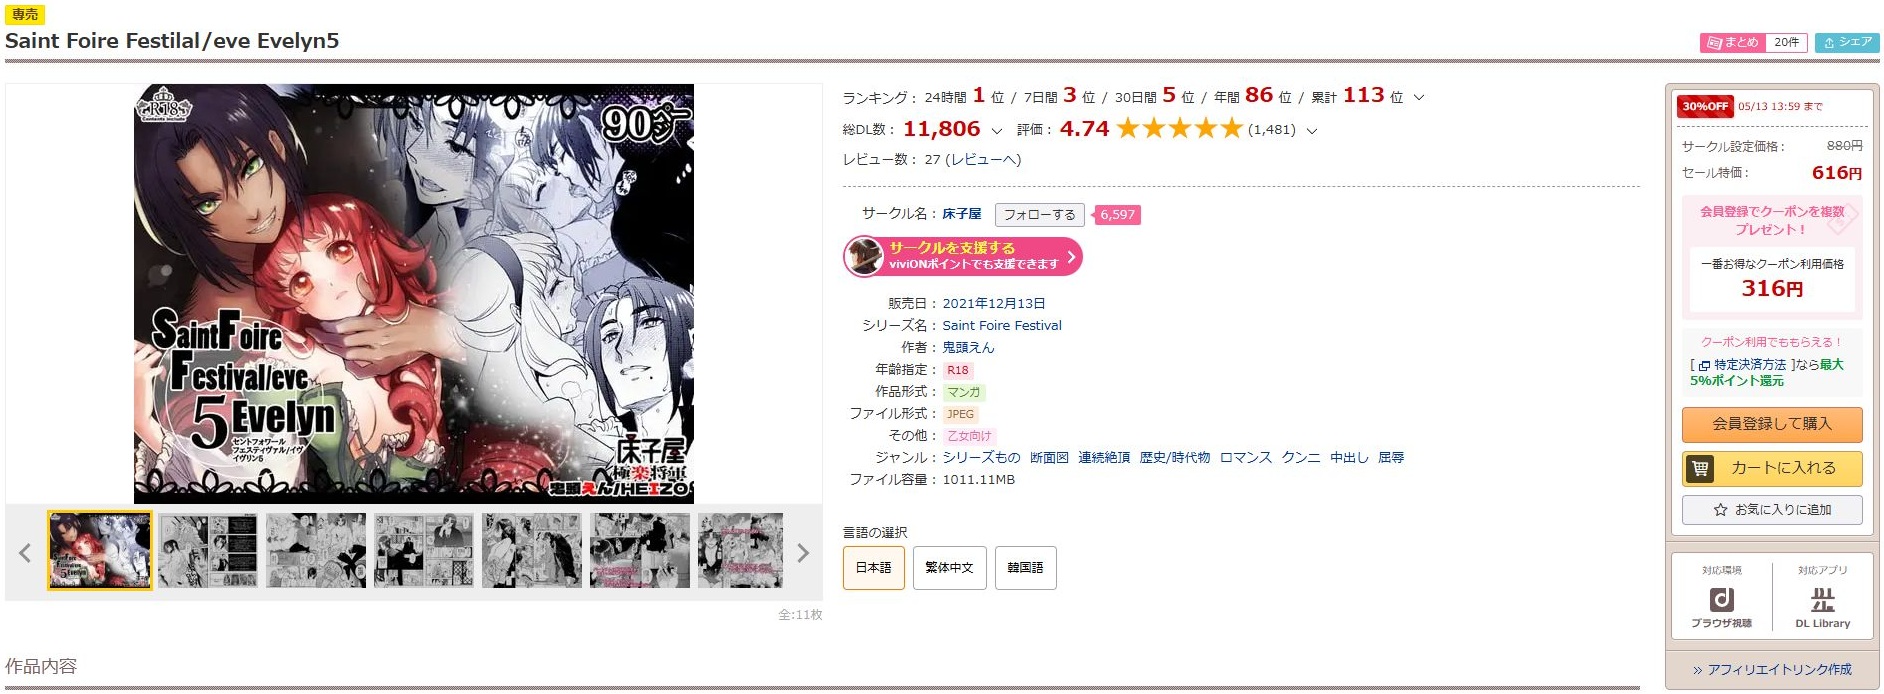Click the シェア share button
The height and width of the screenshot is (694, 1884).
pyautogui.click(x=1847, y=42)
